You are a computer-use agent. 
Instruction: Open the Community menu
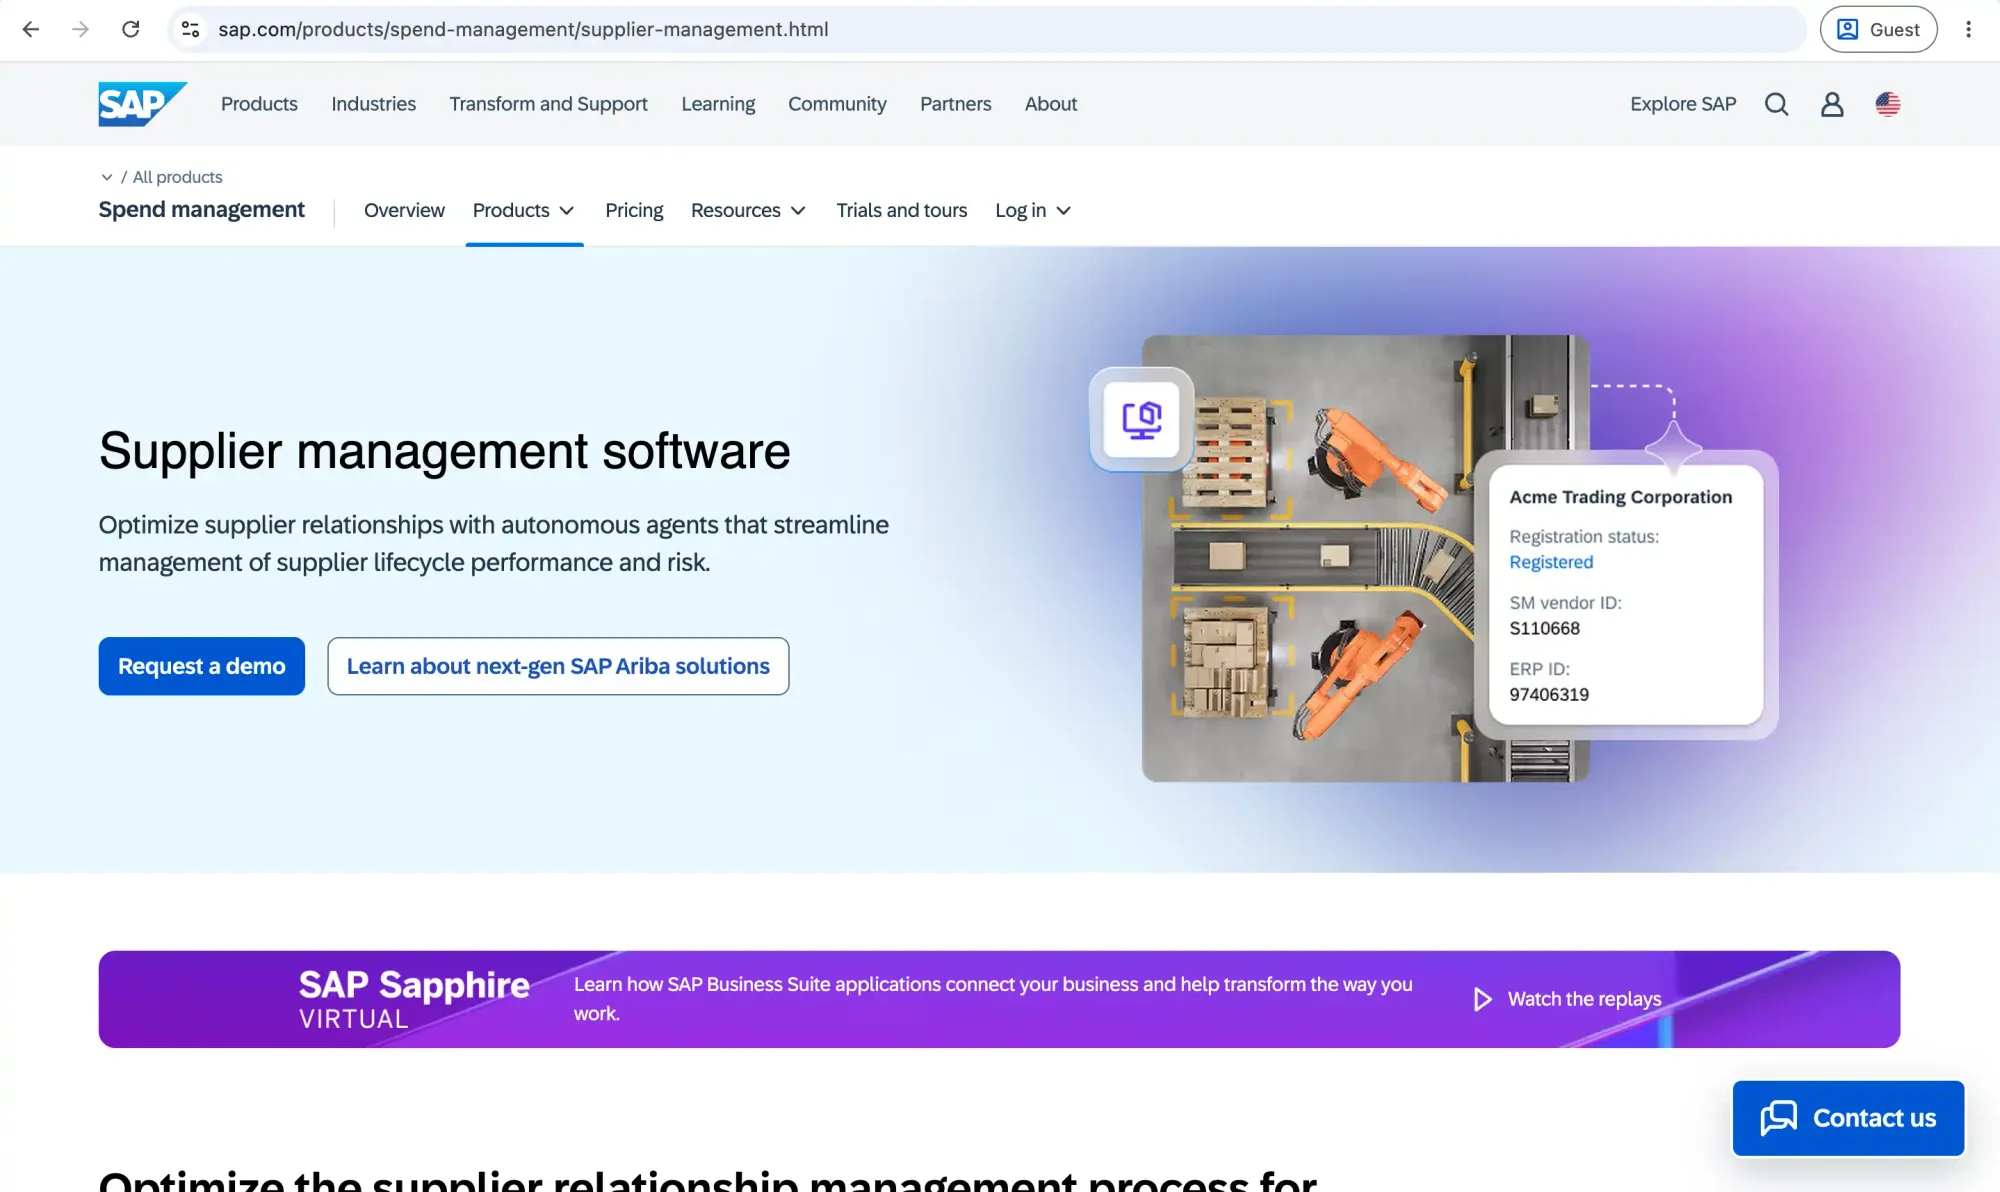(x=837, y=104)
